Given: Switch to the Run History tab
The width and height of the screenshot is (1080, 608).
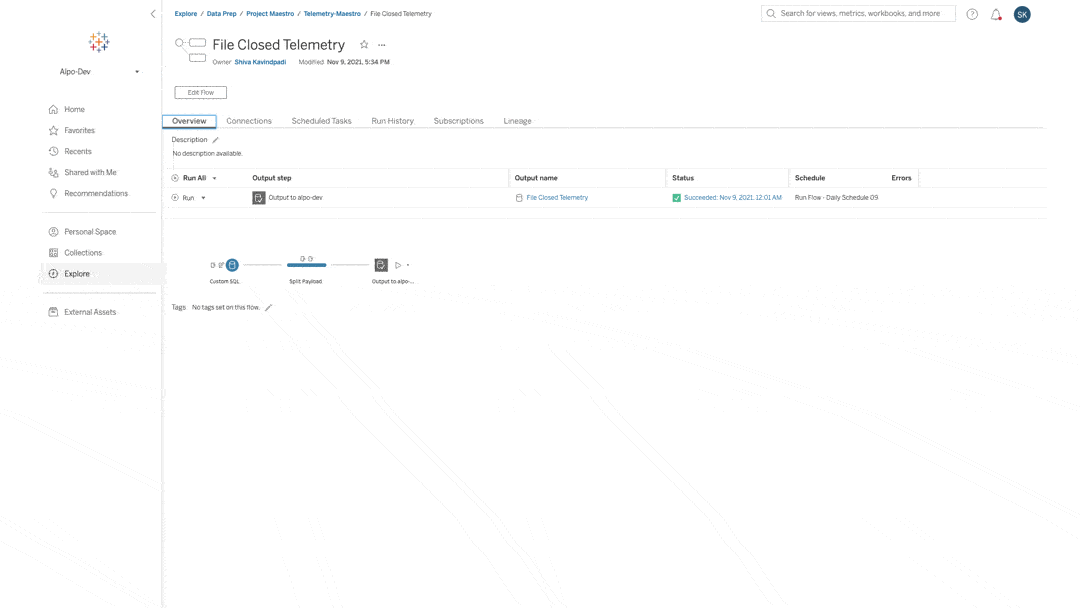Looking at the screenshot, I should tap(393, 121).
